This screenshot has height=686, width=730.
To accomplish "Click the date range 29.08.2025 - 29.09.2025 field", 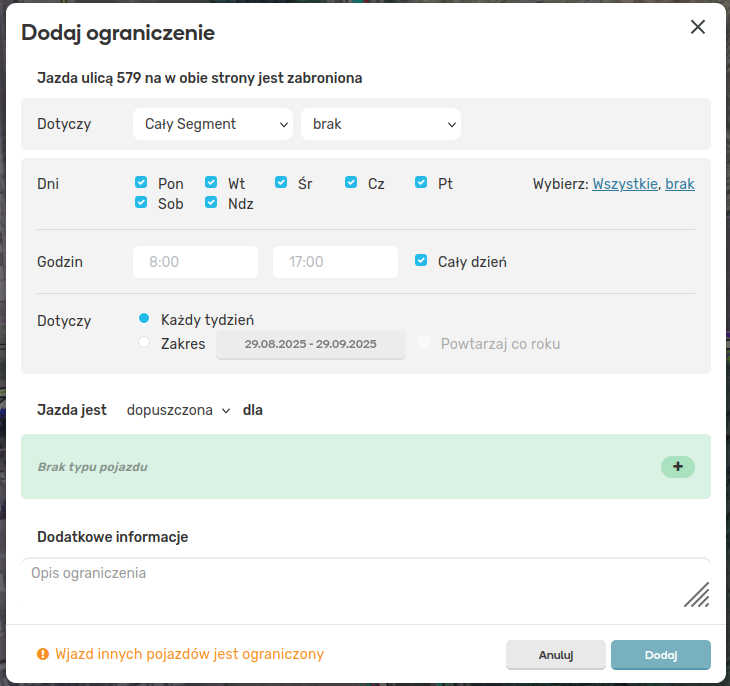I will pos(311,344).
